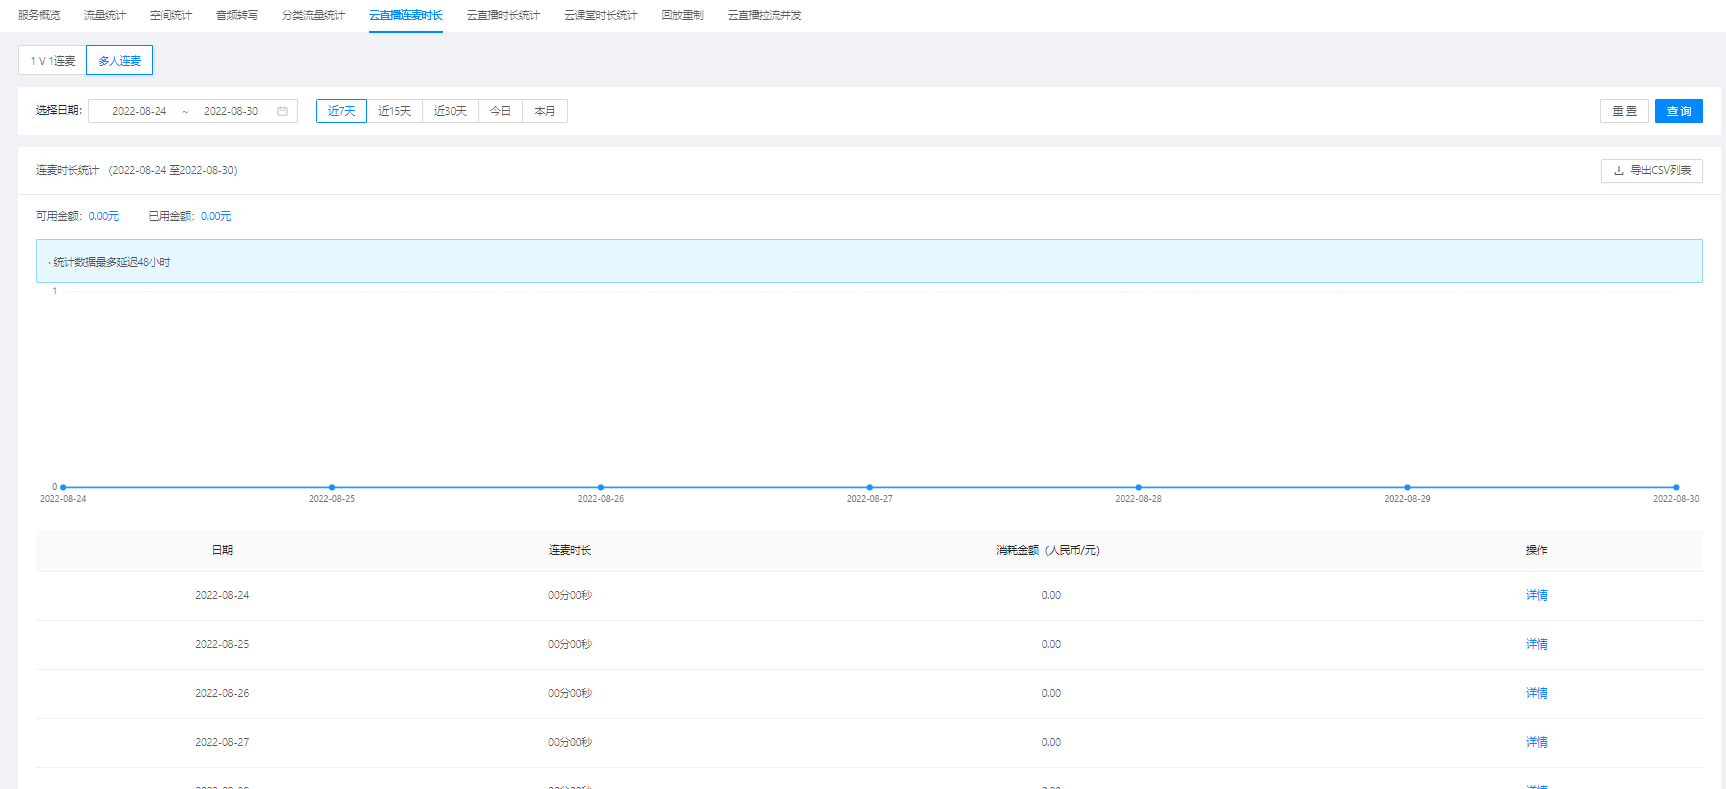Open 详情 for 2022-08-25 row
1726x789 pixels.
click(x=1536, y=644)
